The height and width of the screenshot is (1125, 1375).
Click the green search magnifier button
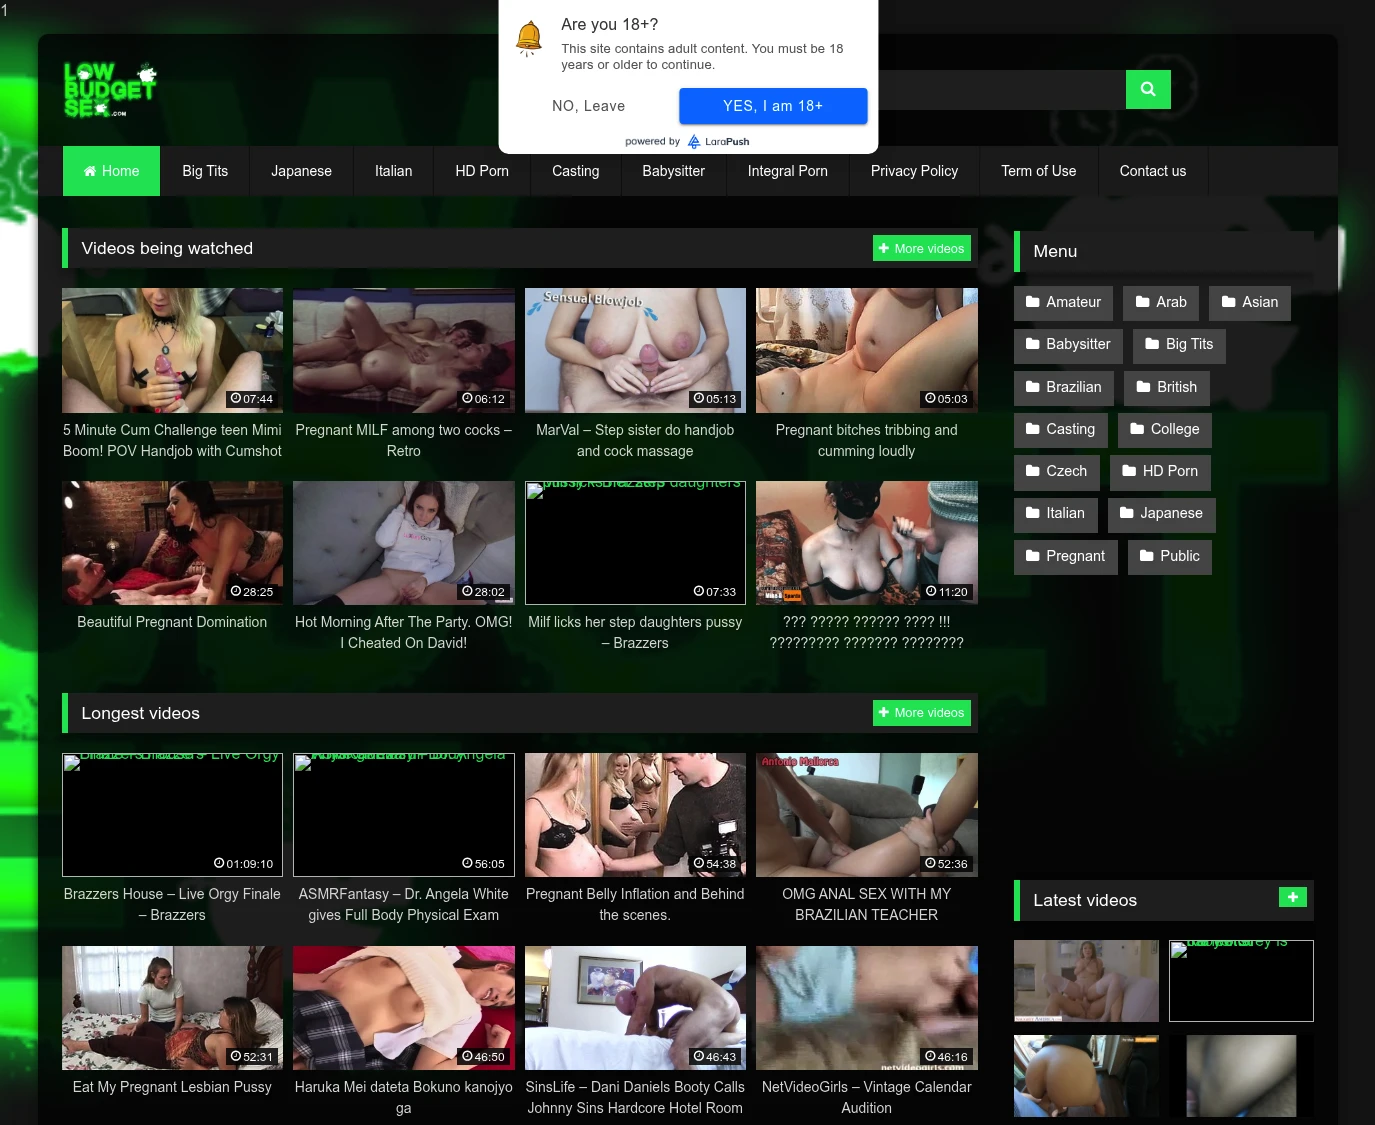pyautogui.click(x=1148, y=89)
